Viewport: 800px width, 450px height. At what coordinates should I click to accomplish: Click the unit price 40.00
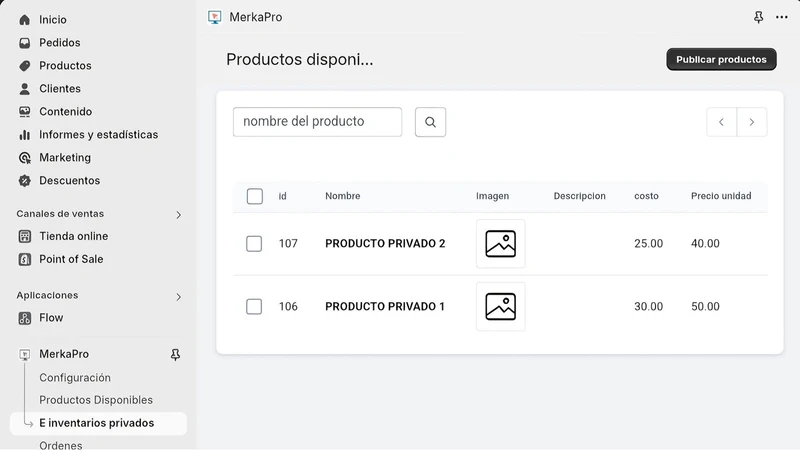pyautogui.click(x=705, y=243)
